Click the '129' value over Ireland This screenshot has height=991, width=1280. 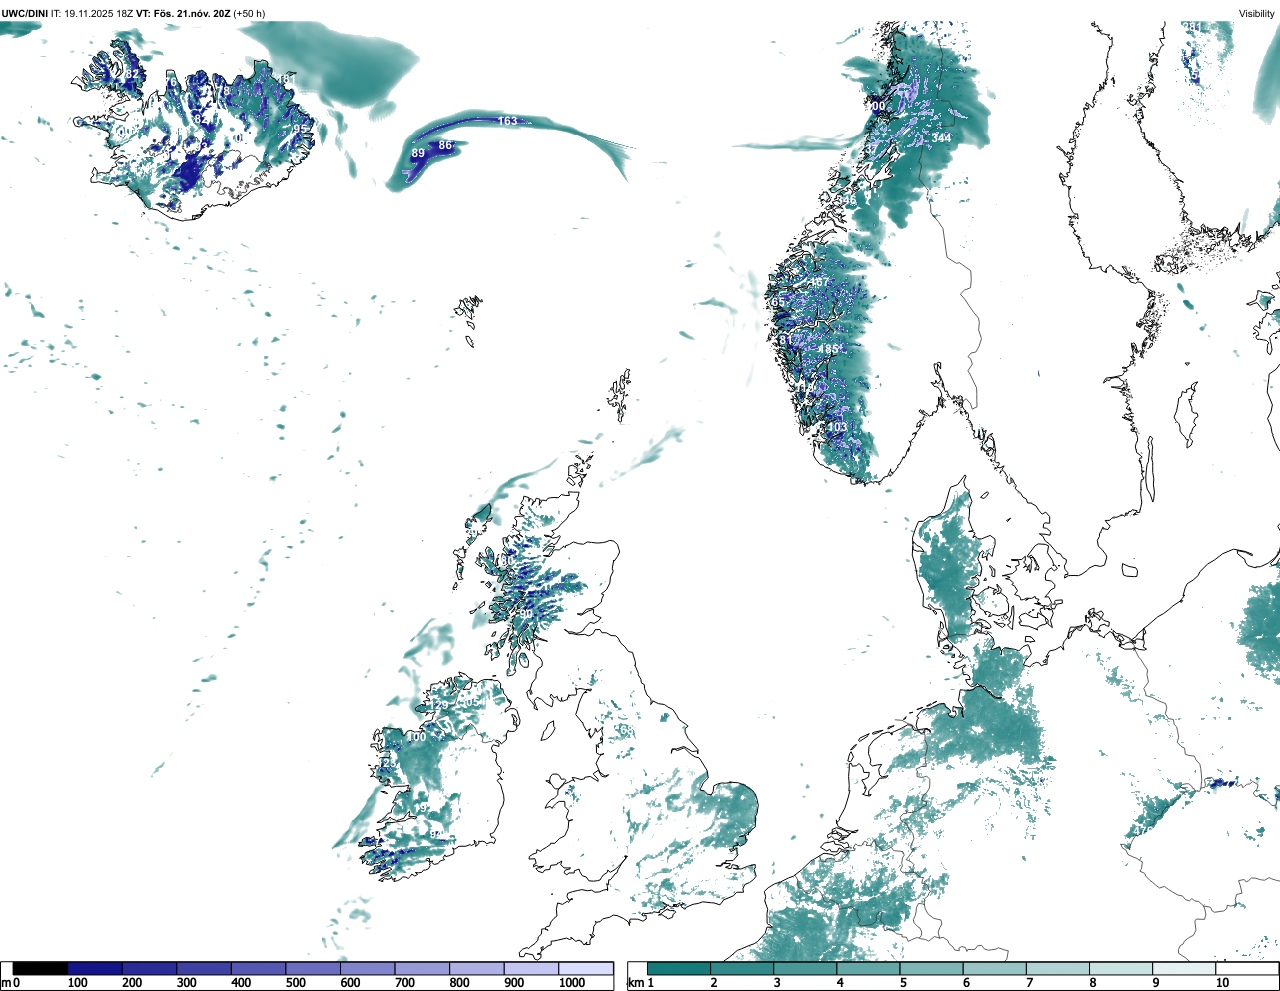(439, 706)
